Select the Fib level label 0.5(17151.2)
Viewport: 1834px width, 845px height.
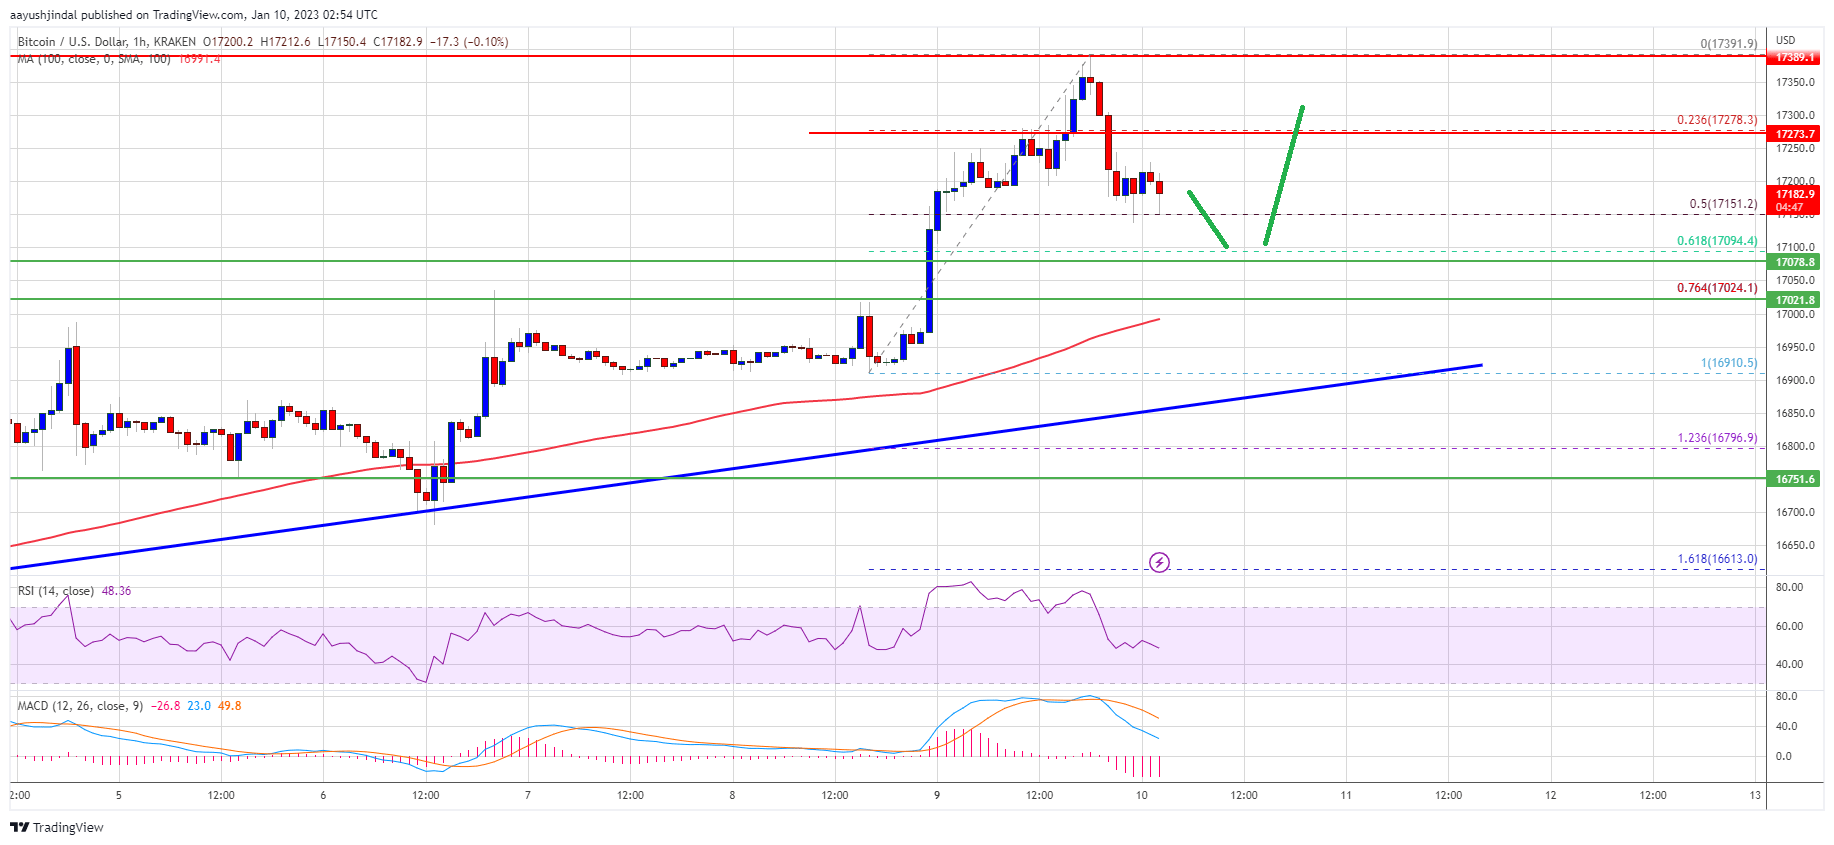point(1723,204)
